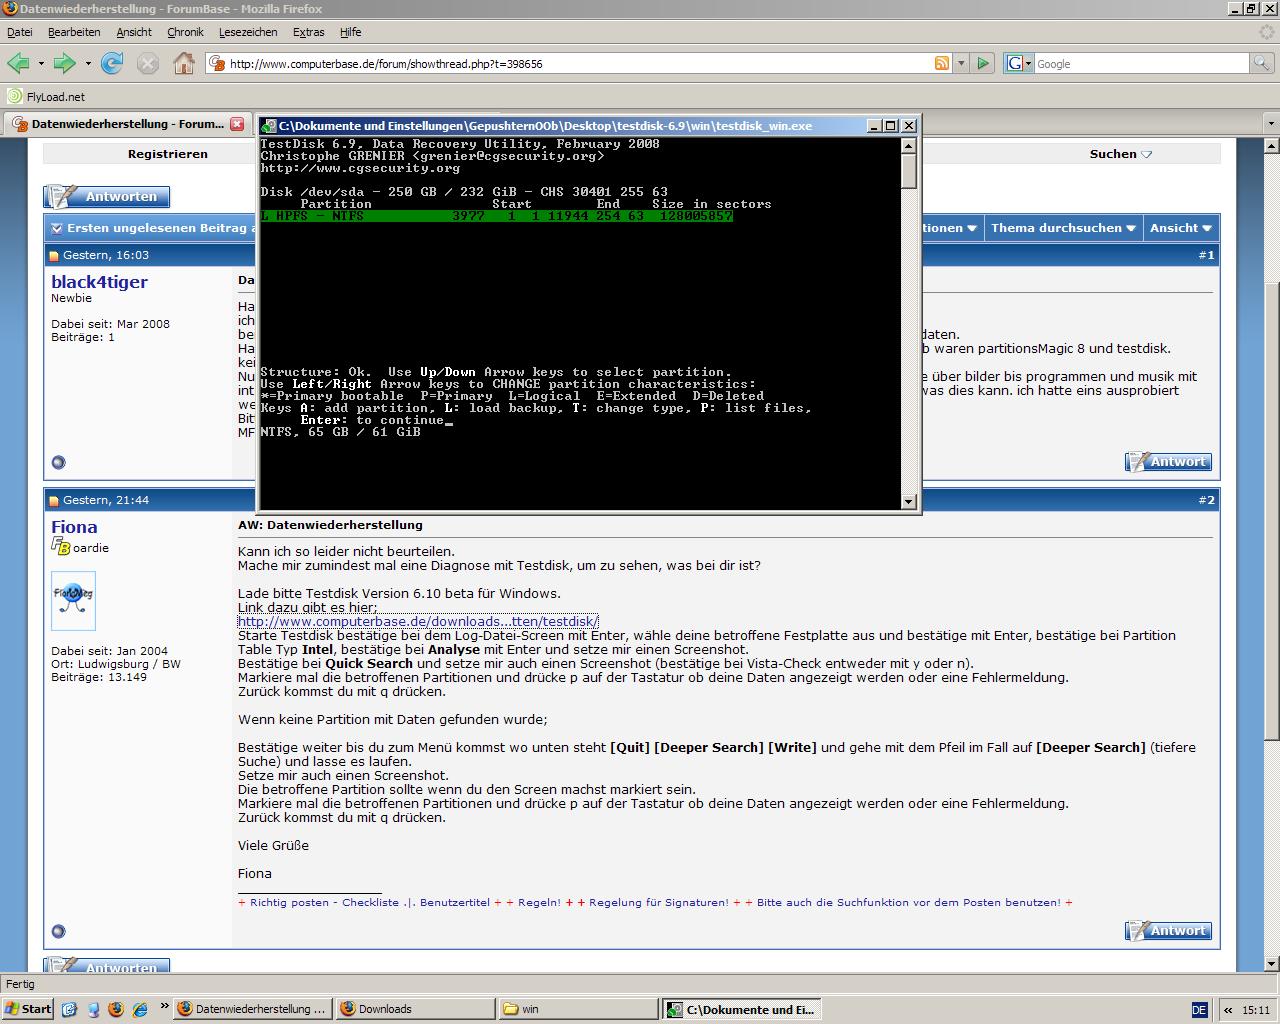
Task: Open the Chronik menu
Action: [185, 32]
